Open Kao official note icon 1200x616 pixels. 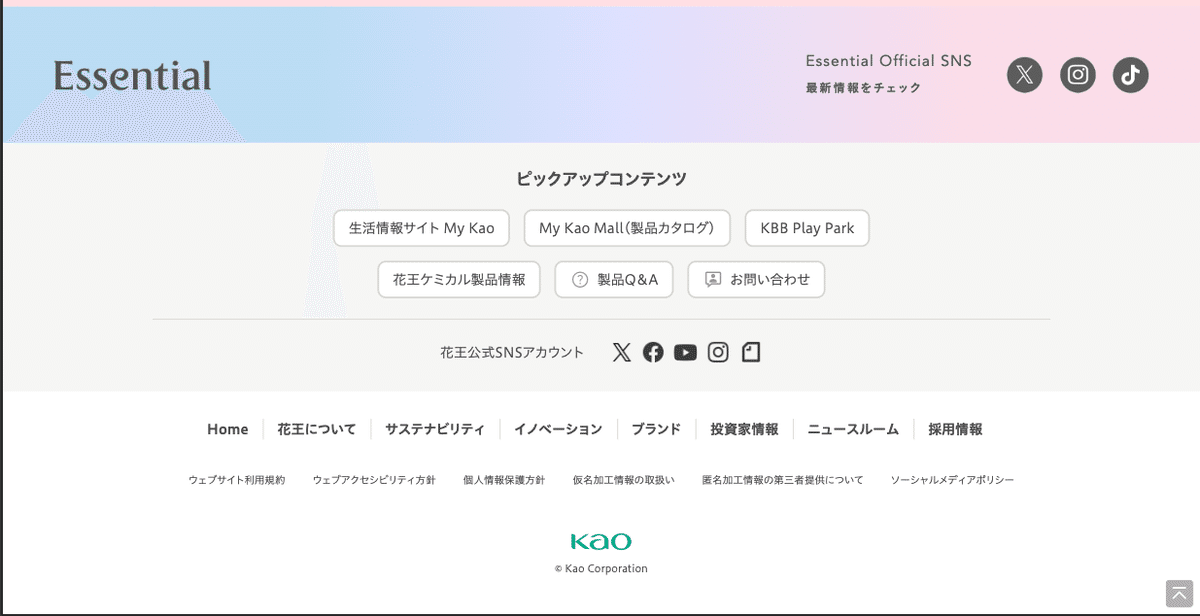(751, 352)
